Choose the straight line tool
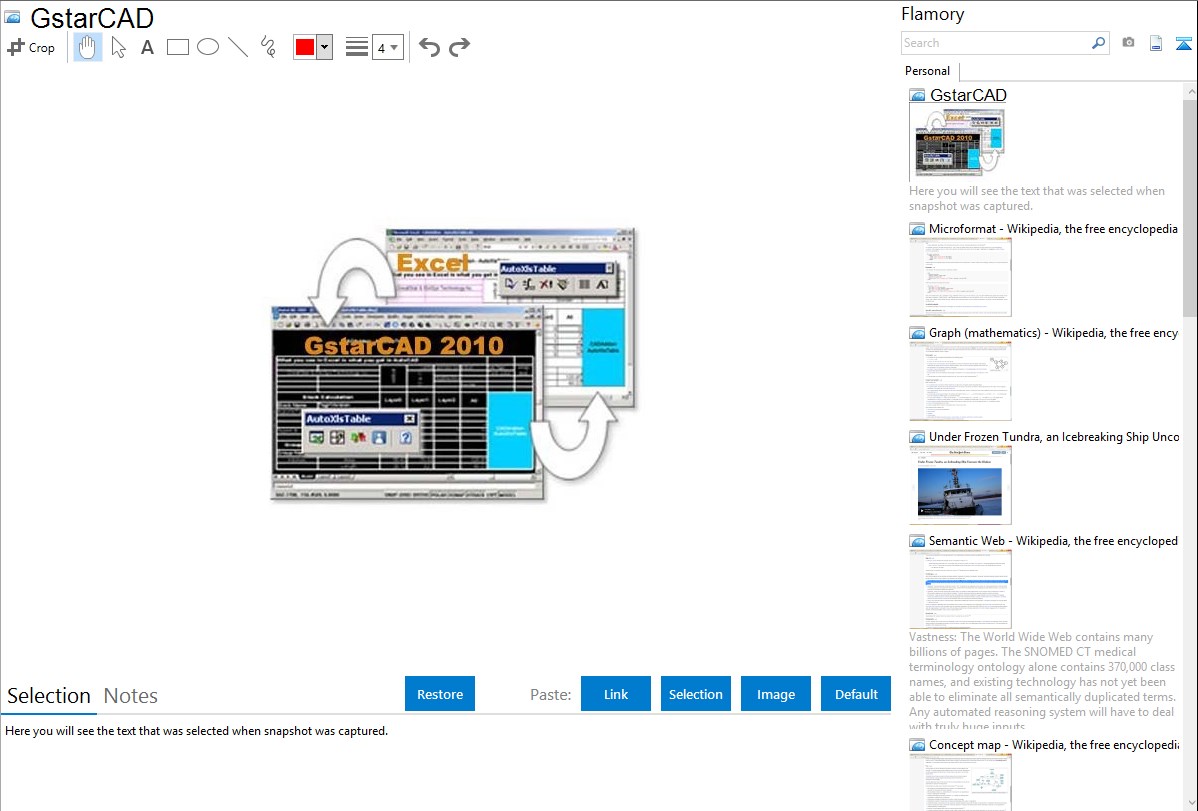 (238, 47)
